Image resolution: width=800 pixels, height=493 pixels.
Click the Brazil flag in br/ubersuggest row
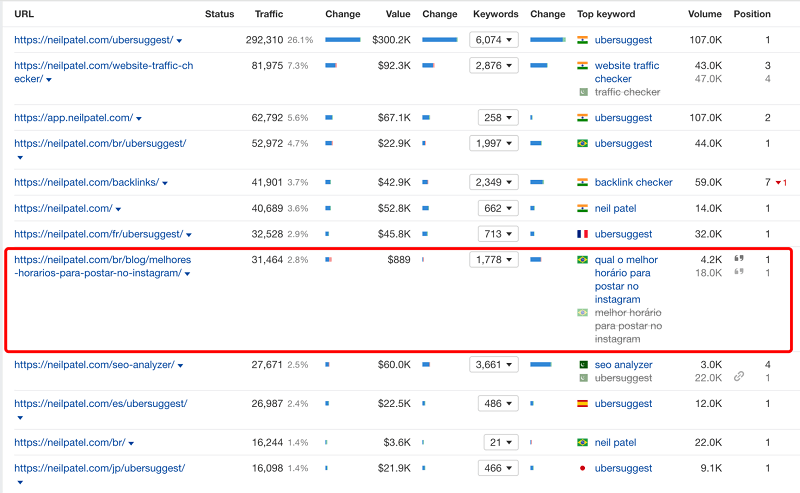[x=582, y=143]
